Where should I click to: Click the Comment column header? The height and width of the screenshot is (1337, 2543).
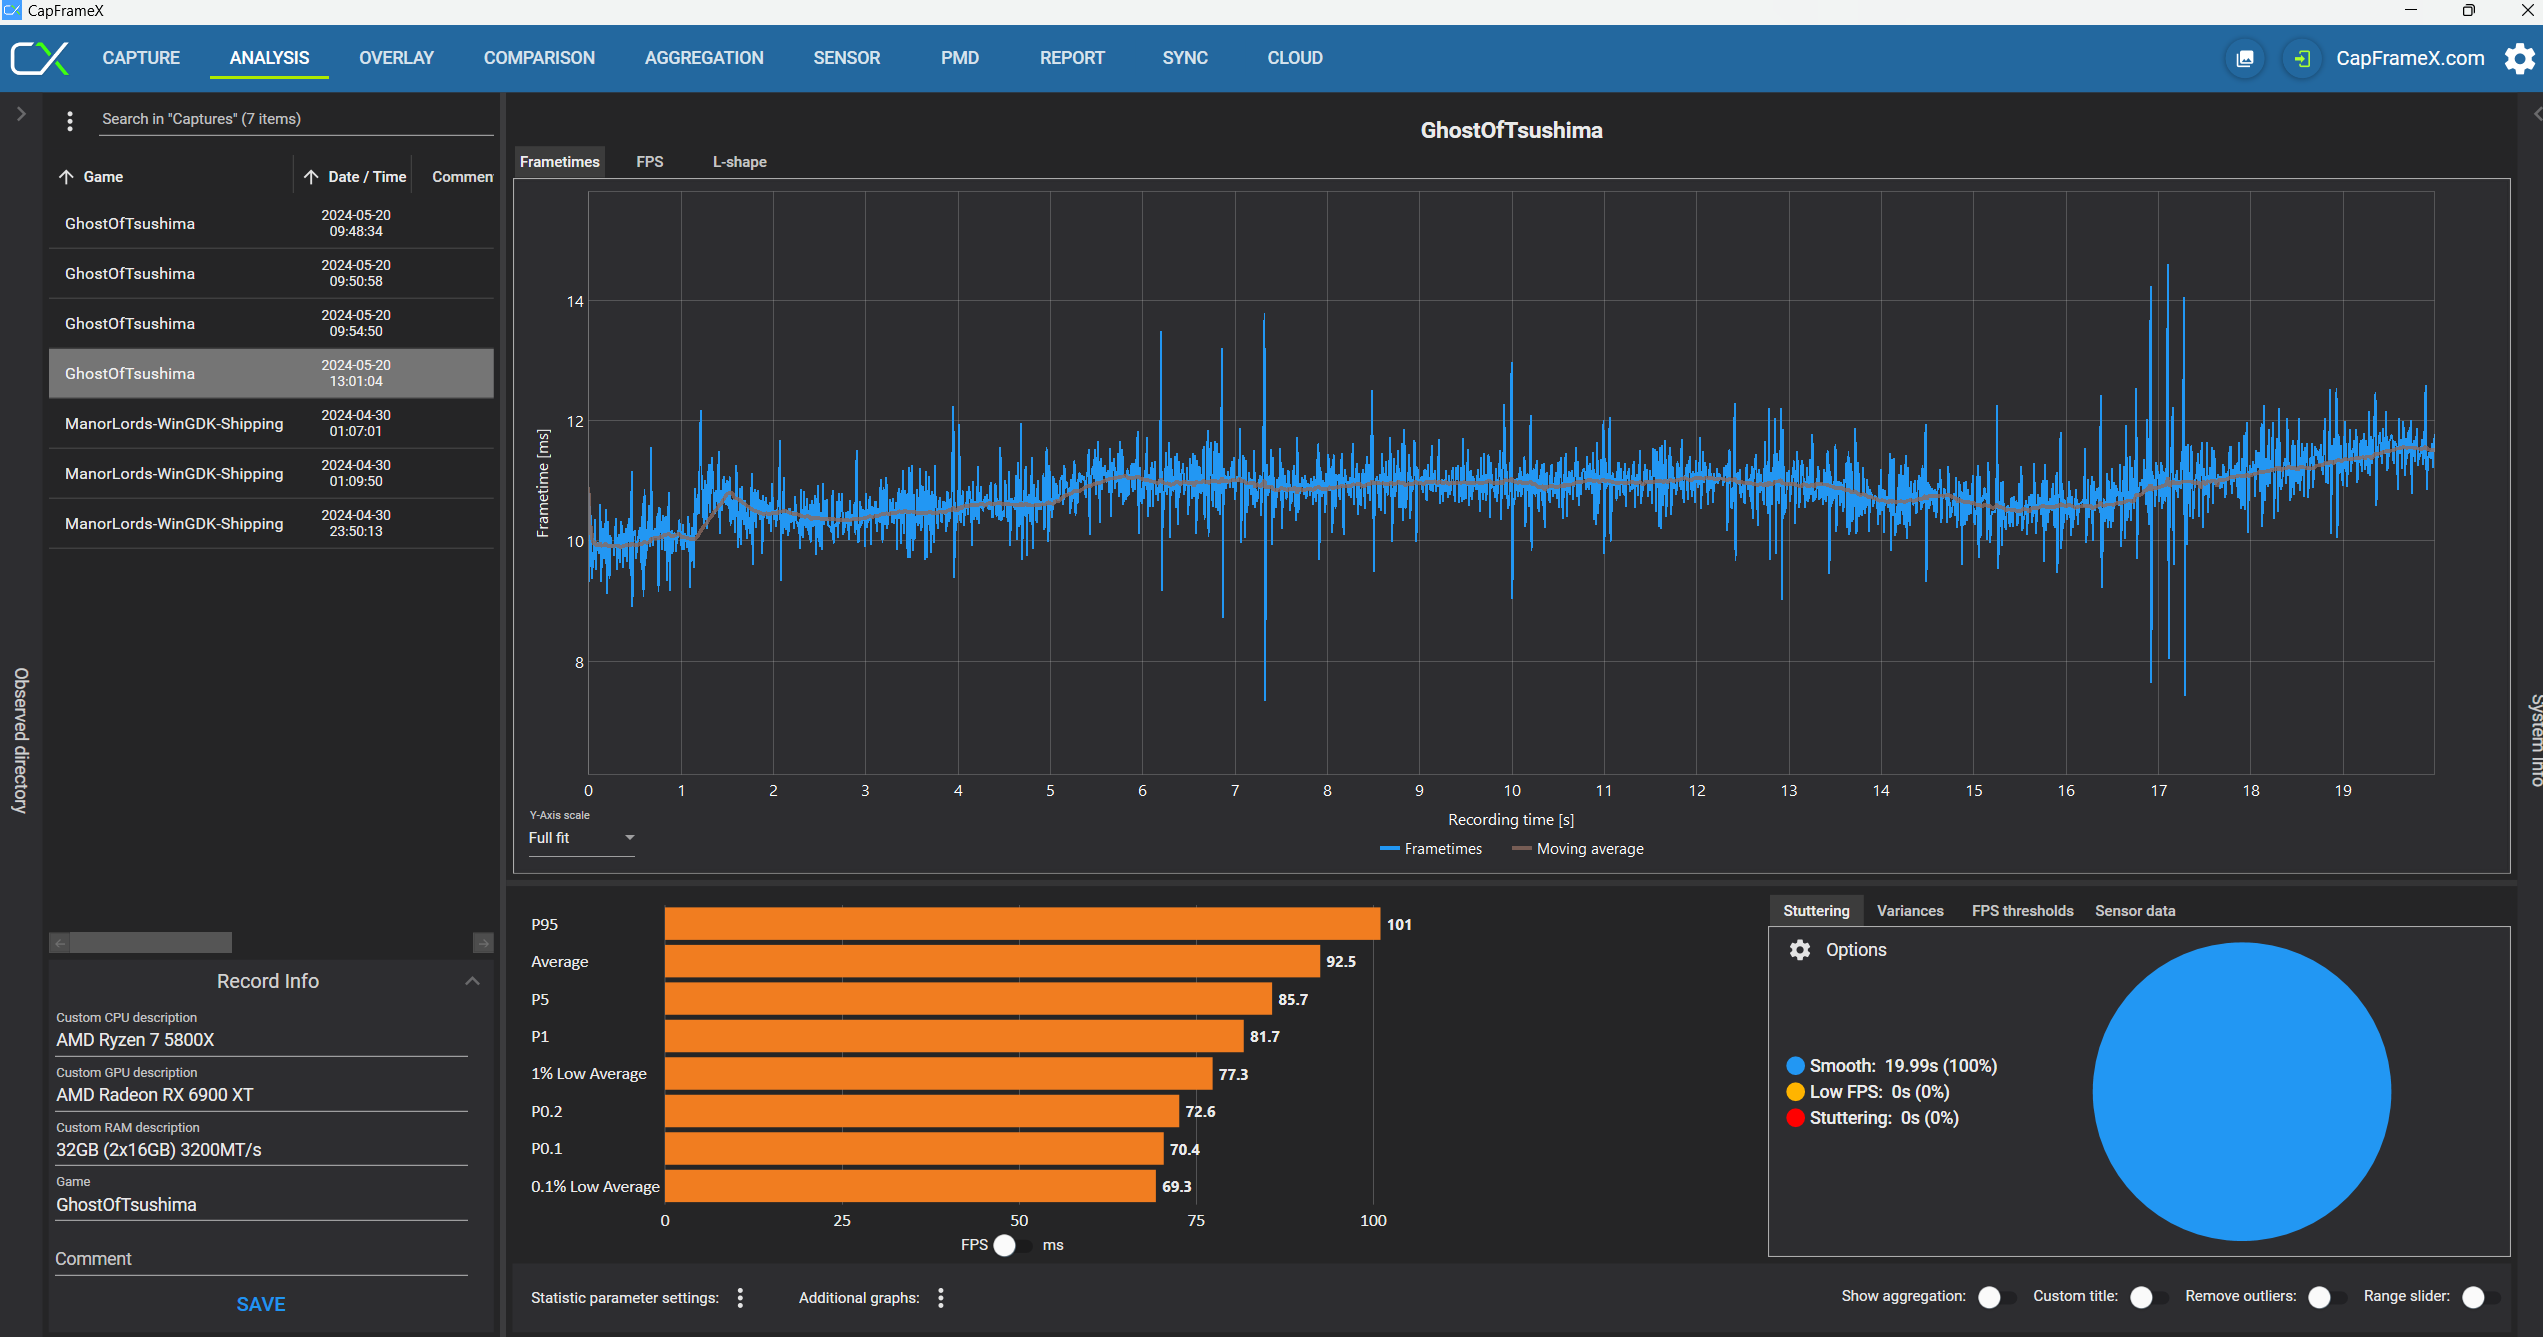(x=462, y=177)
